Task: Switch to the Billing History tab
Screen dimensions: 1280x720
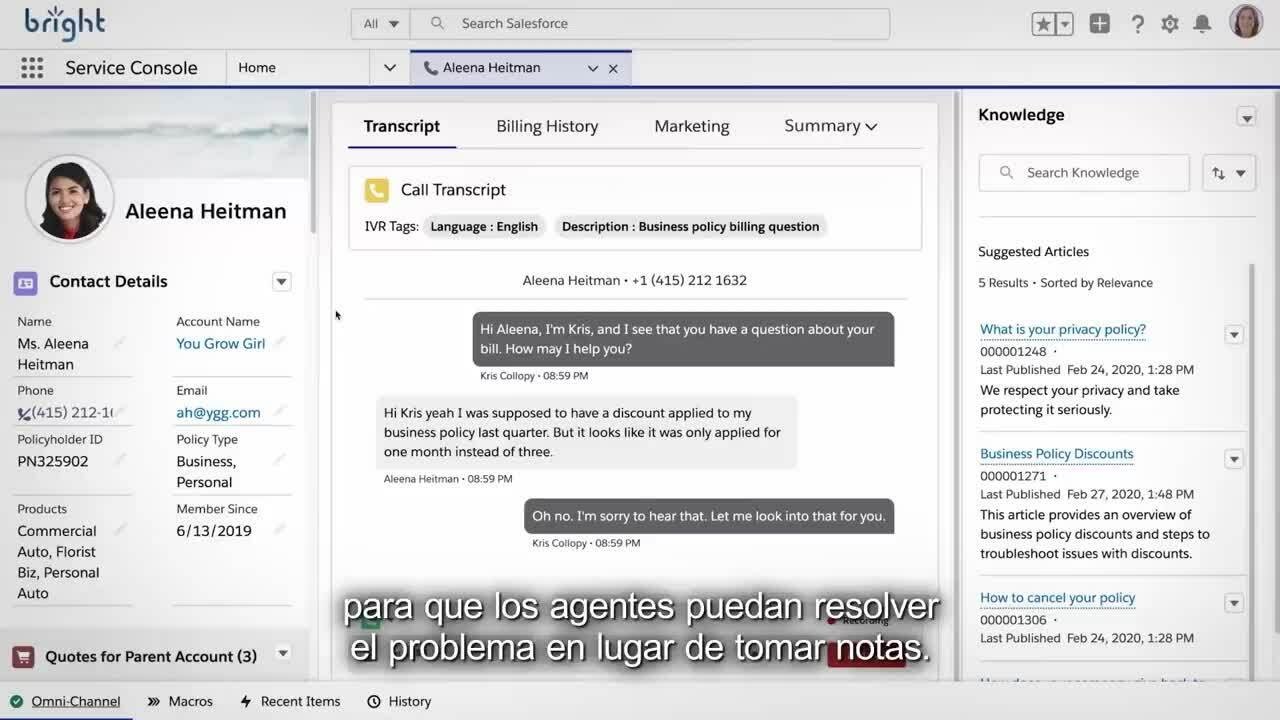Action: pyautogui.click(x=547, y=126)
